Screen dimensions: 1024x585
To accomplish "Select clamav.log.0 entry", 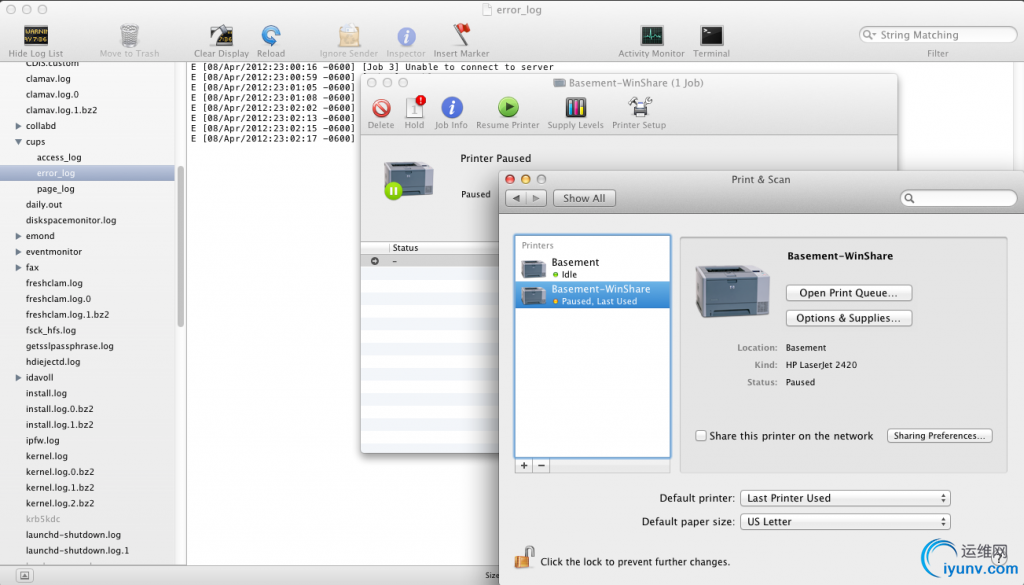I will (x=52, y=94).
